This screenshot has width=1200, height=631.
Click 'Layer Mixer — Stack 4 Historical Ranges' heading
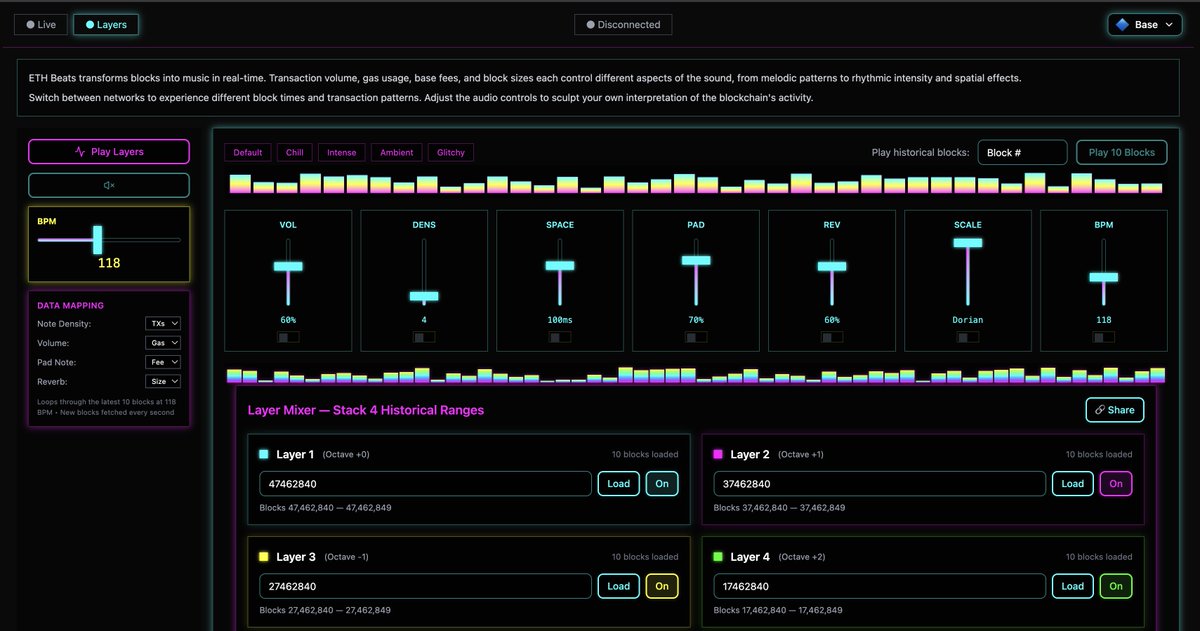[x=366, y=410]
